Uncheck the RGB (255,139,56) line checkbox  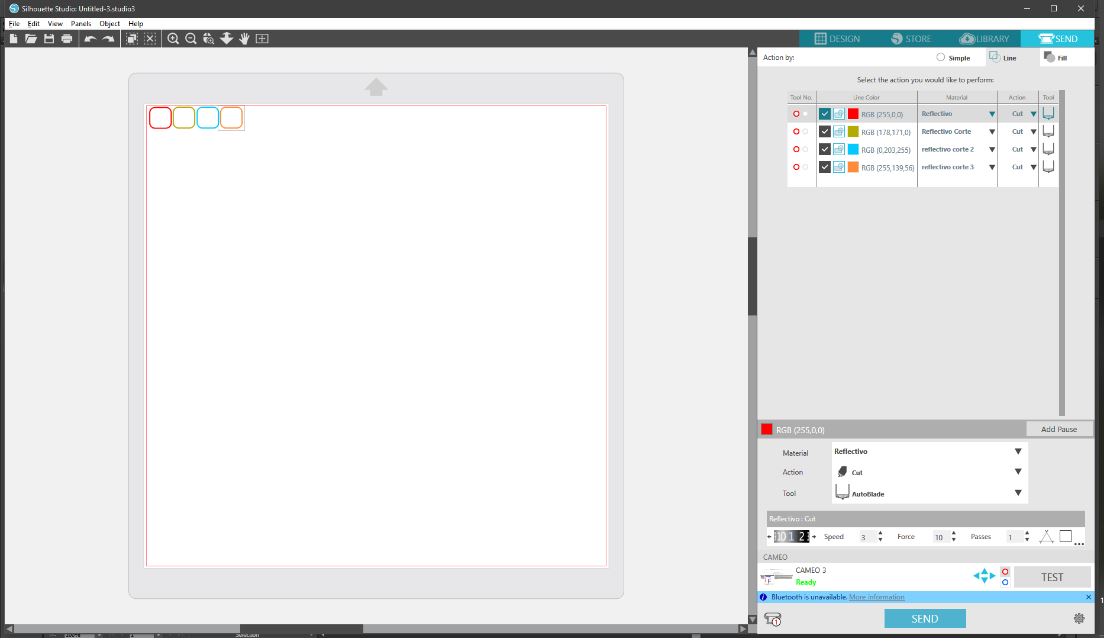(824, 167)
